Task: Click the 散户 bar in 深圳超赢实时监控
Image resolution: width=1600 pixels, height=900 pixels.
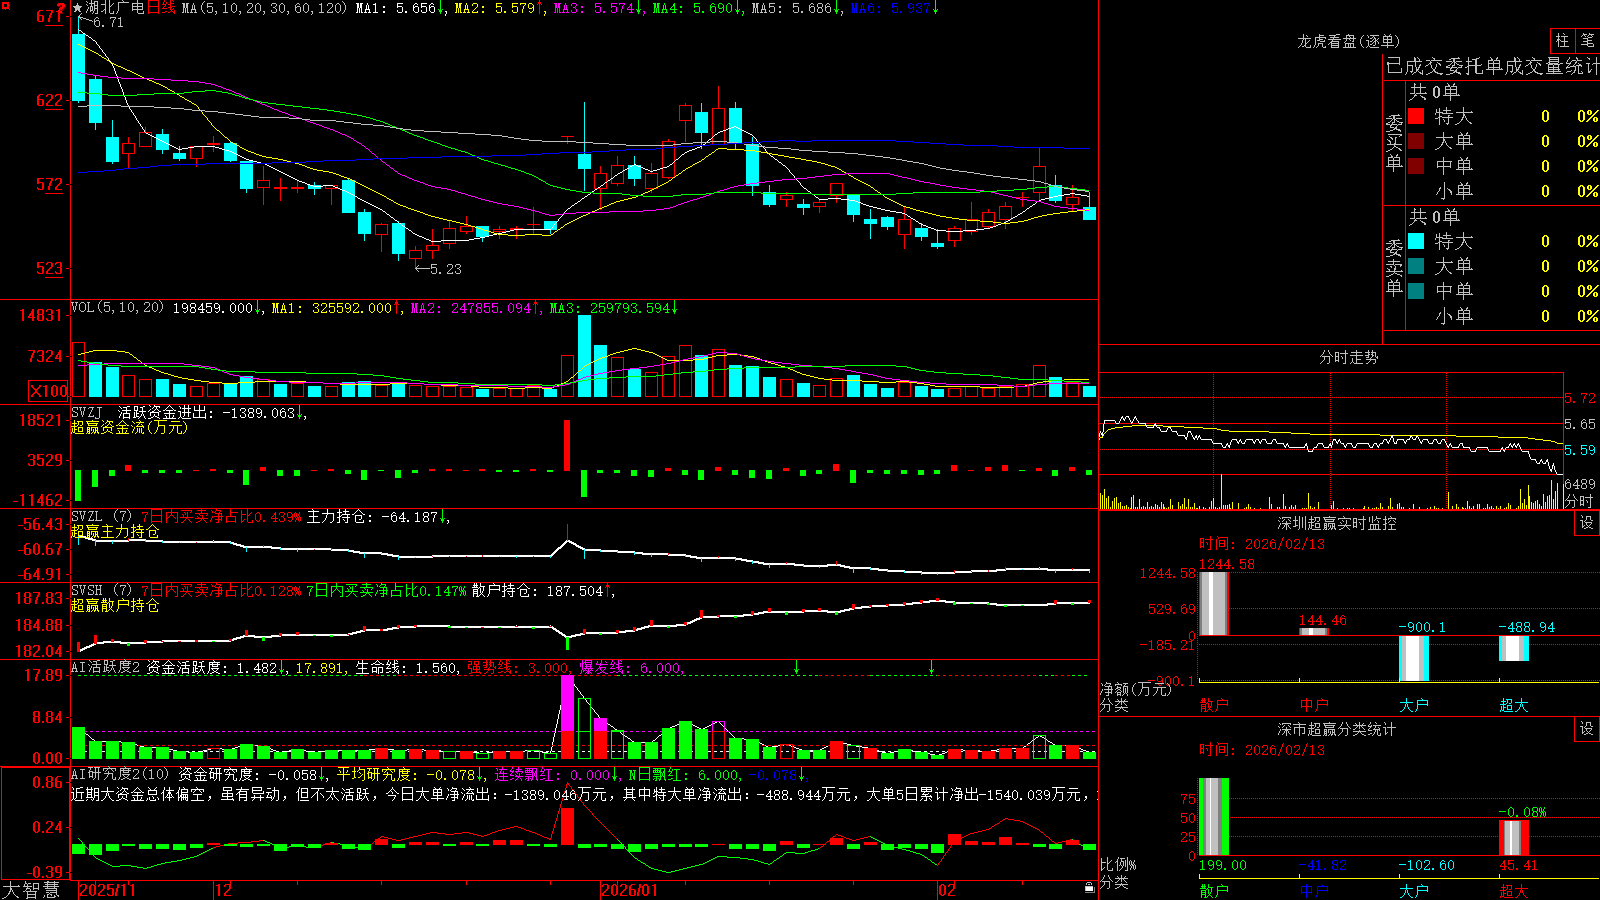Action: [x=1213, y=603]
